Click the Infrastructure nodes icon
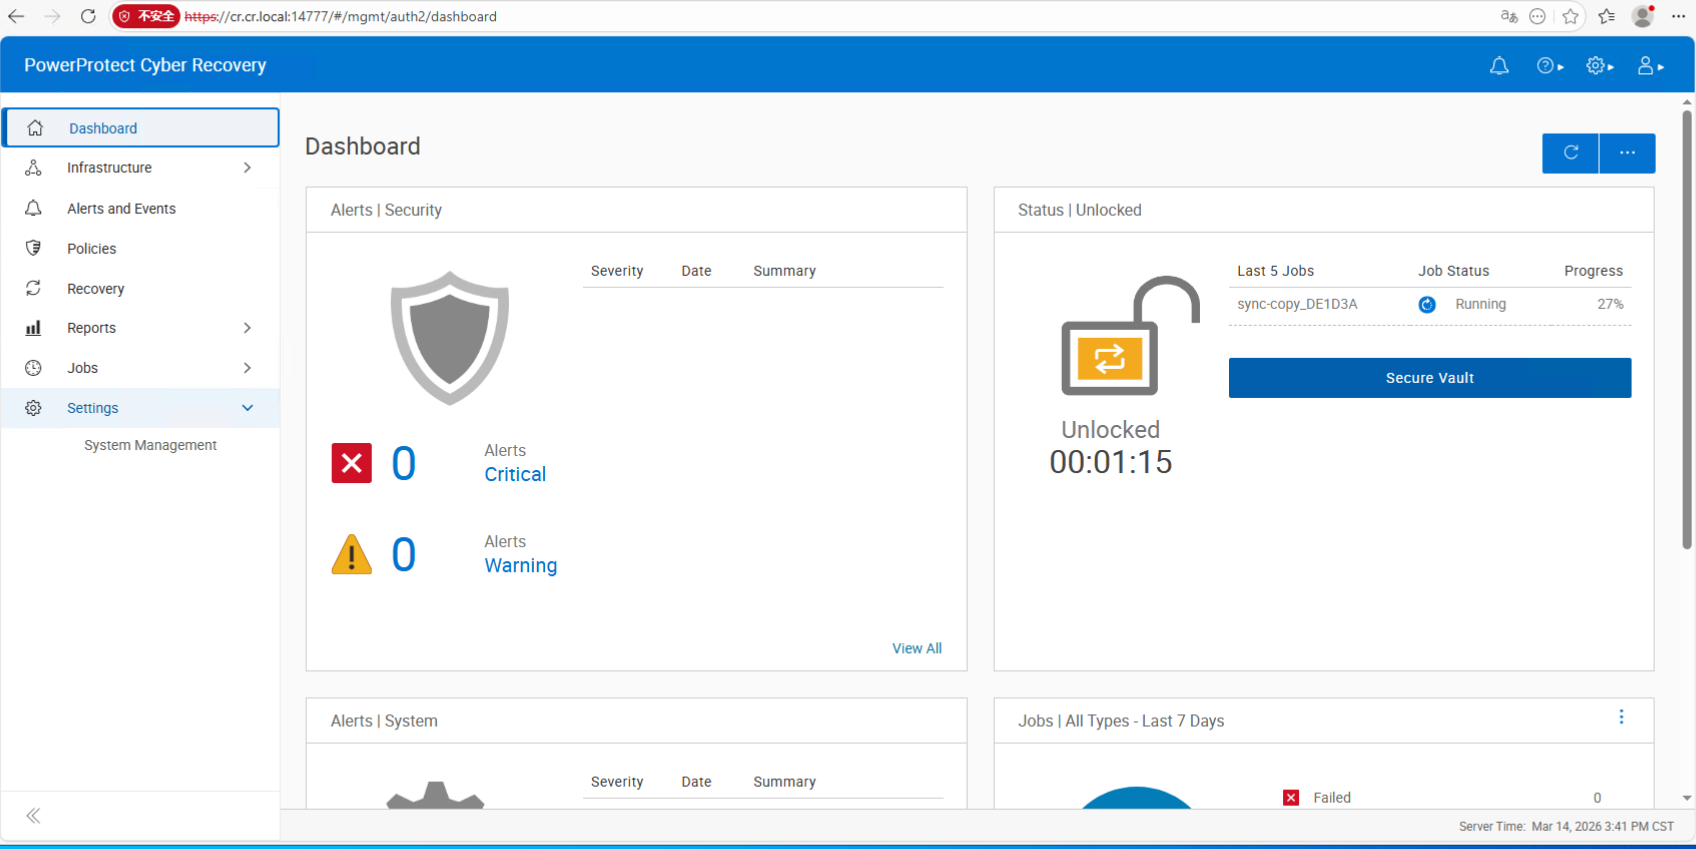The width and height of the screenshot is (1696, 849). [x=33, y=168]
